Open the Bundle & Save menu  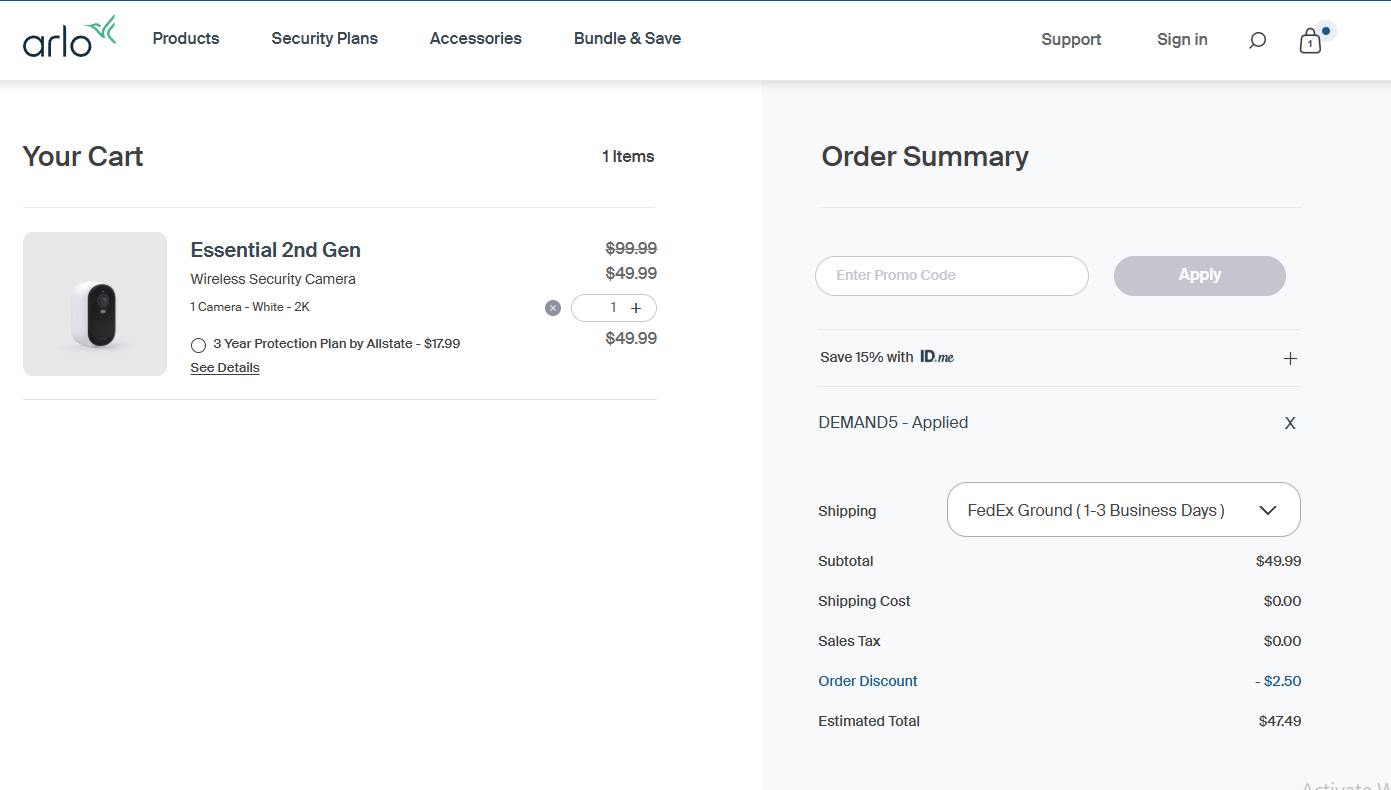(628, 39)
